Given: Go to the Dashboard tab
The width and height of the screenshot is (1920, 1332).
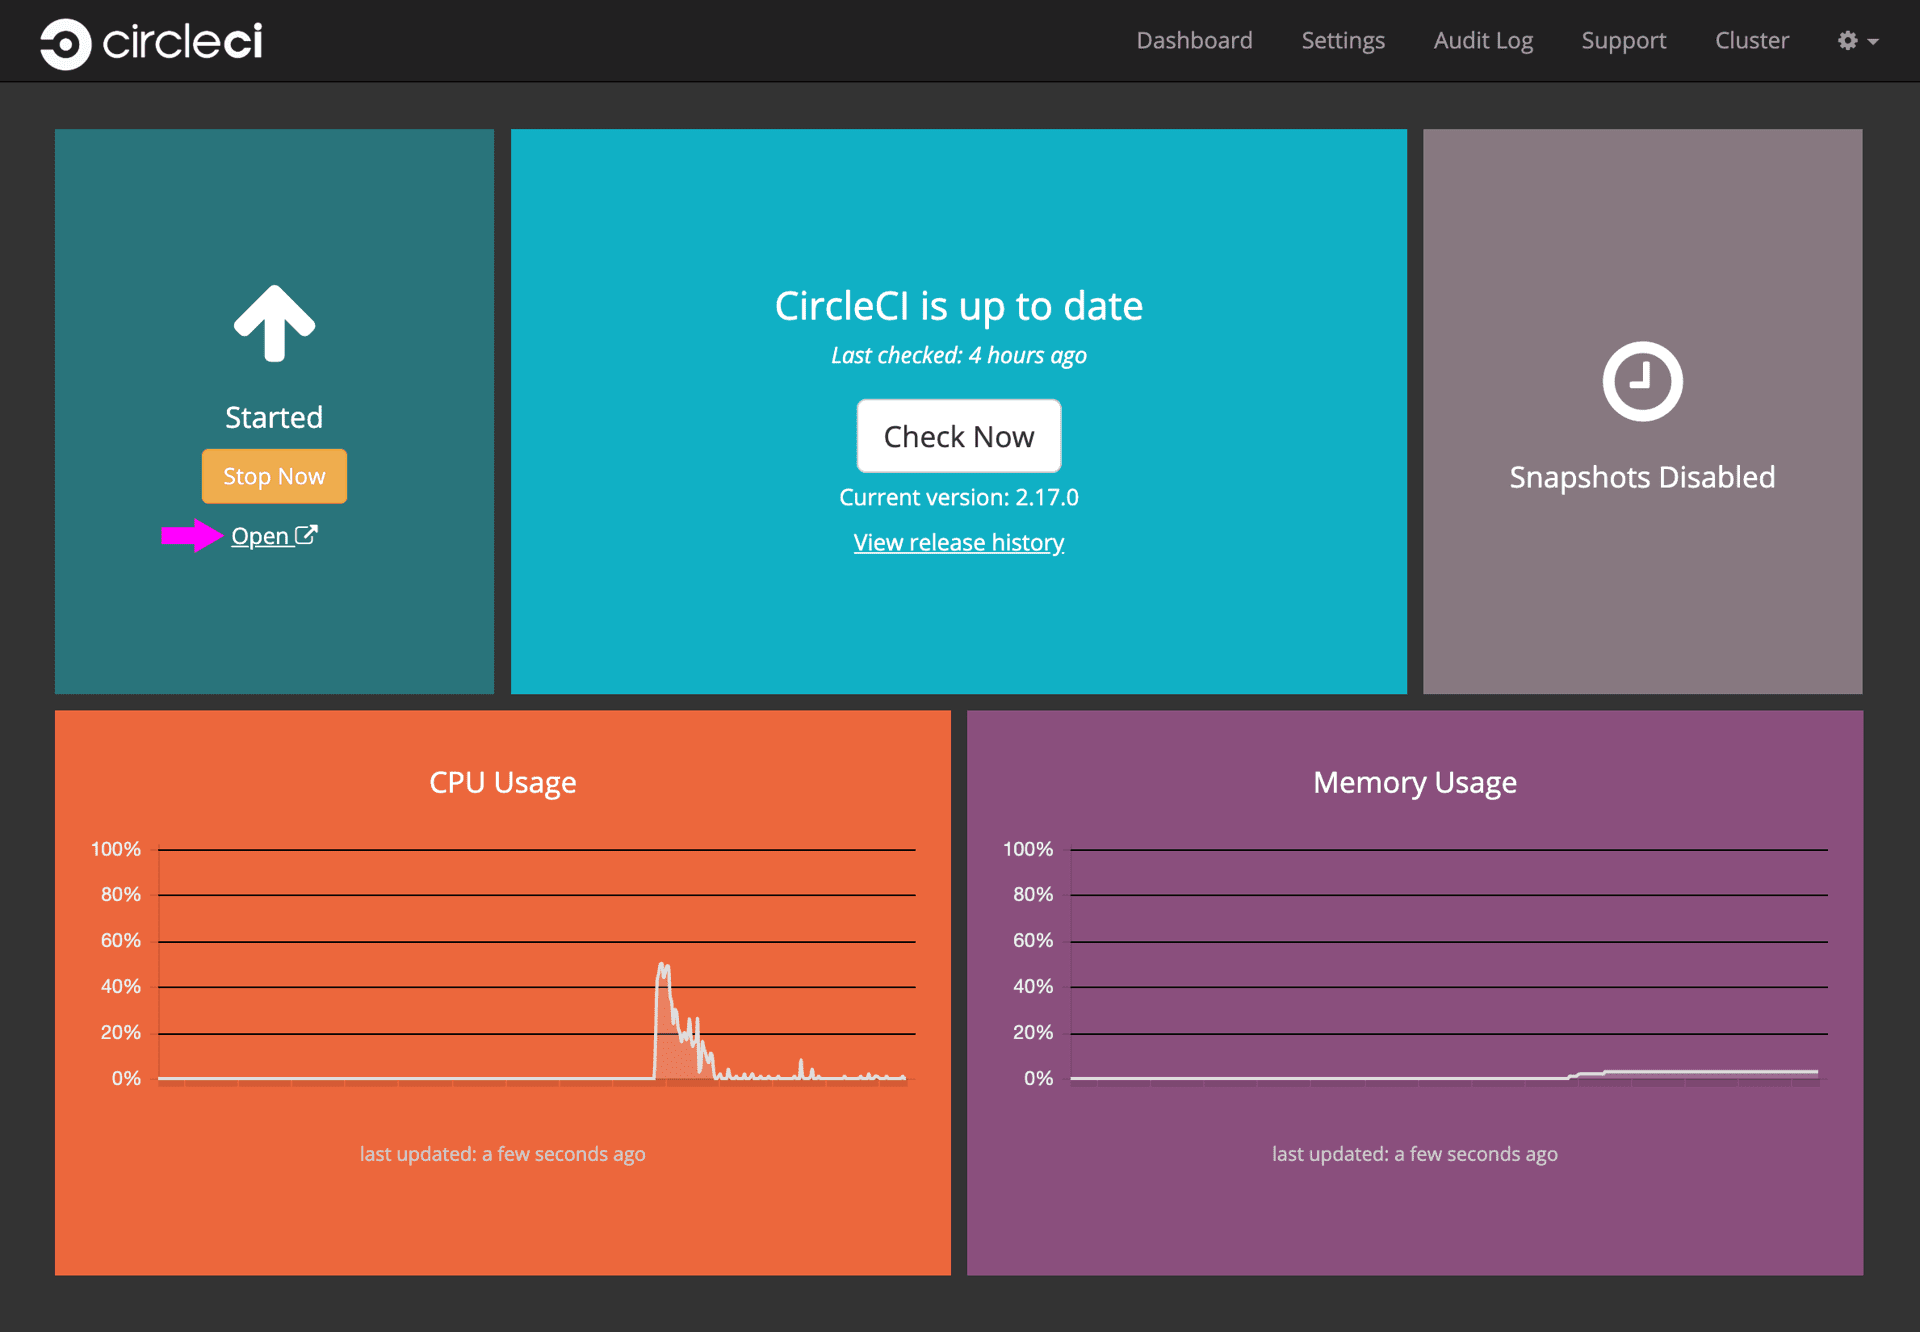Looking at the screenshot, I should (x=1194, y=41).
